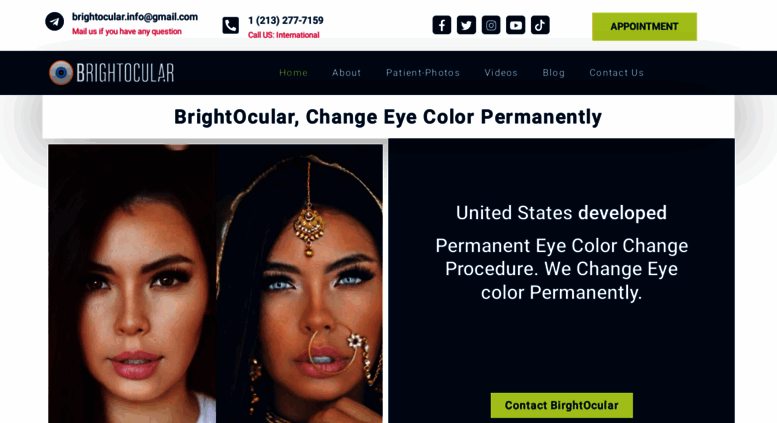Click the Contact BirghtOcular button

pyautogui.click(x=561, y=405)
